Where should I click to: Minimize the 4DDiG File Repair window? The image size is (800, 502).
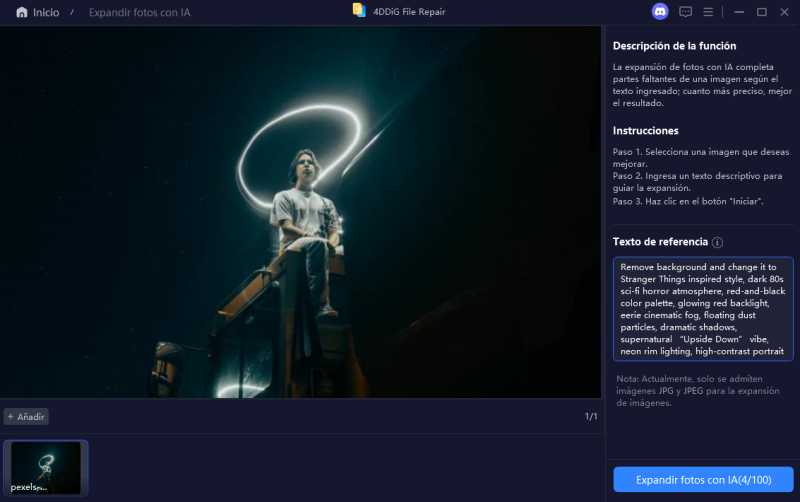coord(739,12)
